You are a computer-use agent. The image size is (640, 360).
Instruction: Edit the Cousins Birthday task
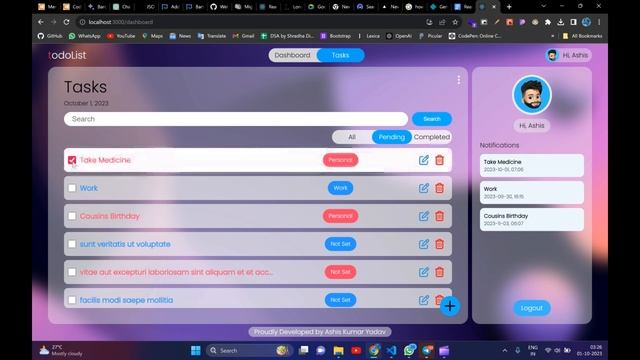[424, 216]
